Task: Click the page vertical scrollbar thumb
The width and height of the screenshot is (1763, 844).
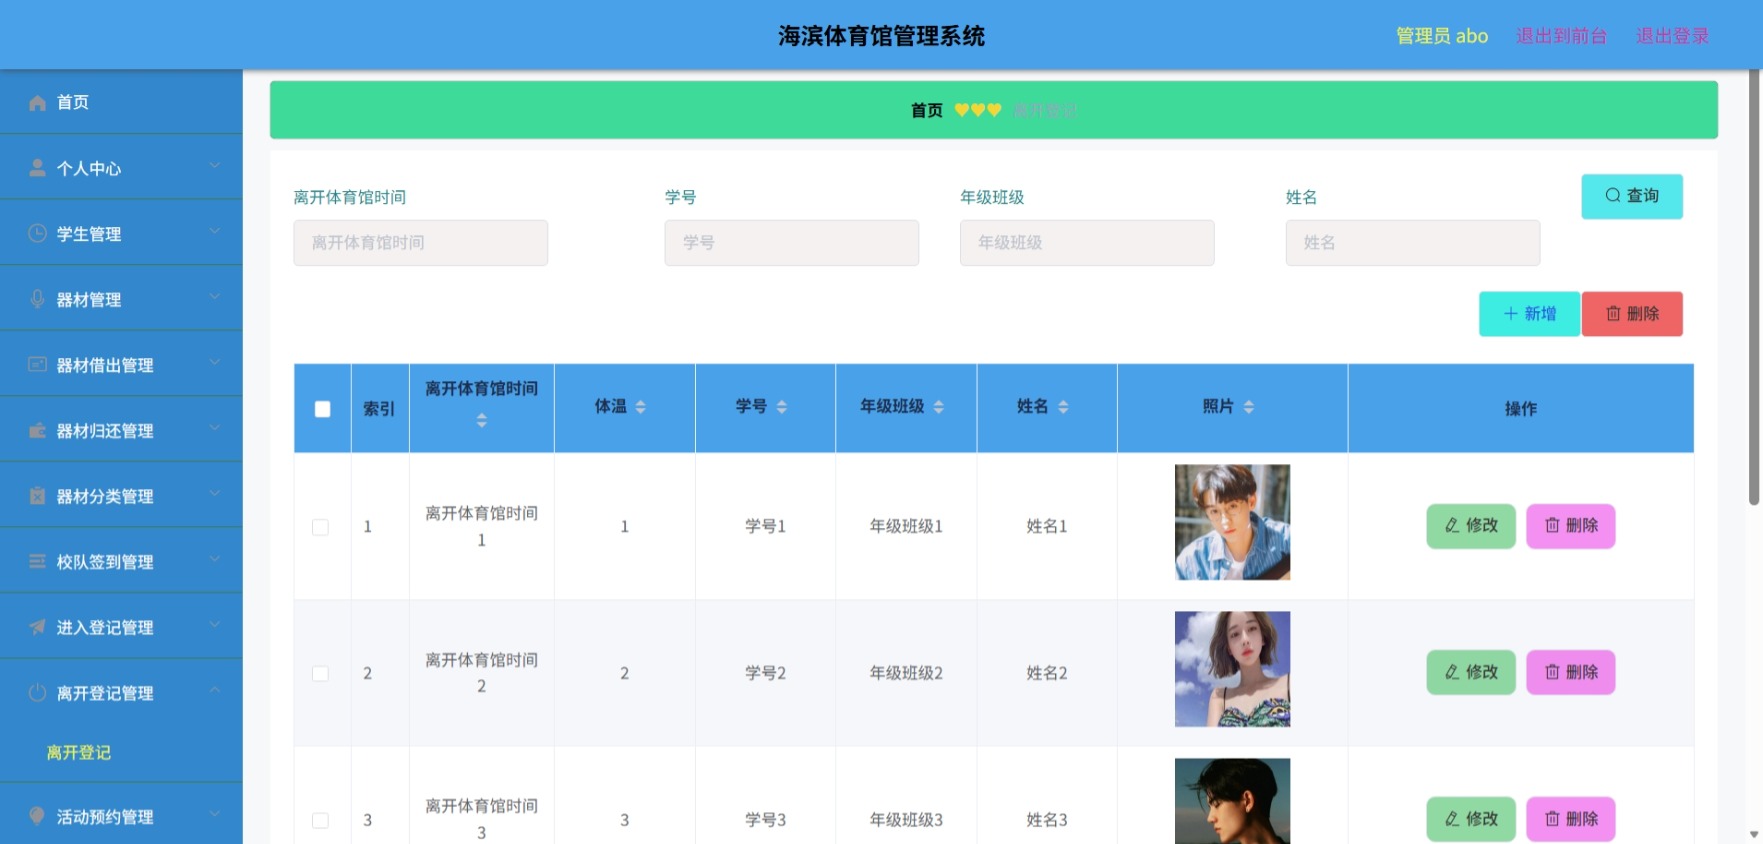Action: pyautogui.click(x=1754, y=288)
